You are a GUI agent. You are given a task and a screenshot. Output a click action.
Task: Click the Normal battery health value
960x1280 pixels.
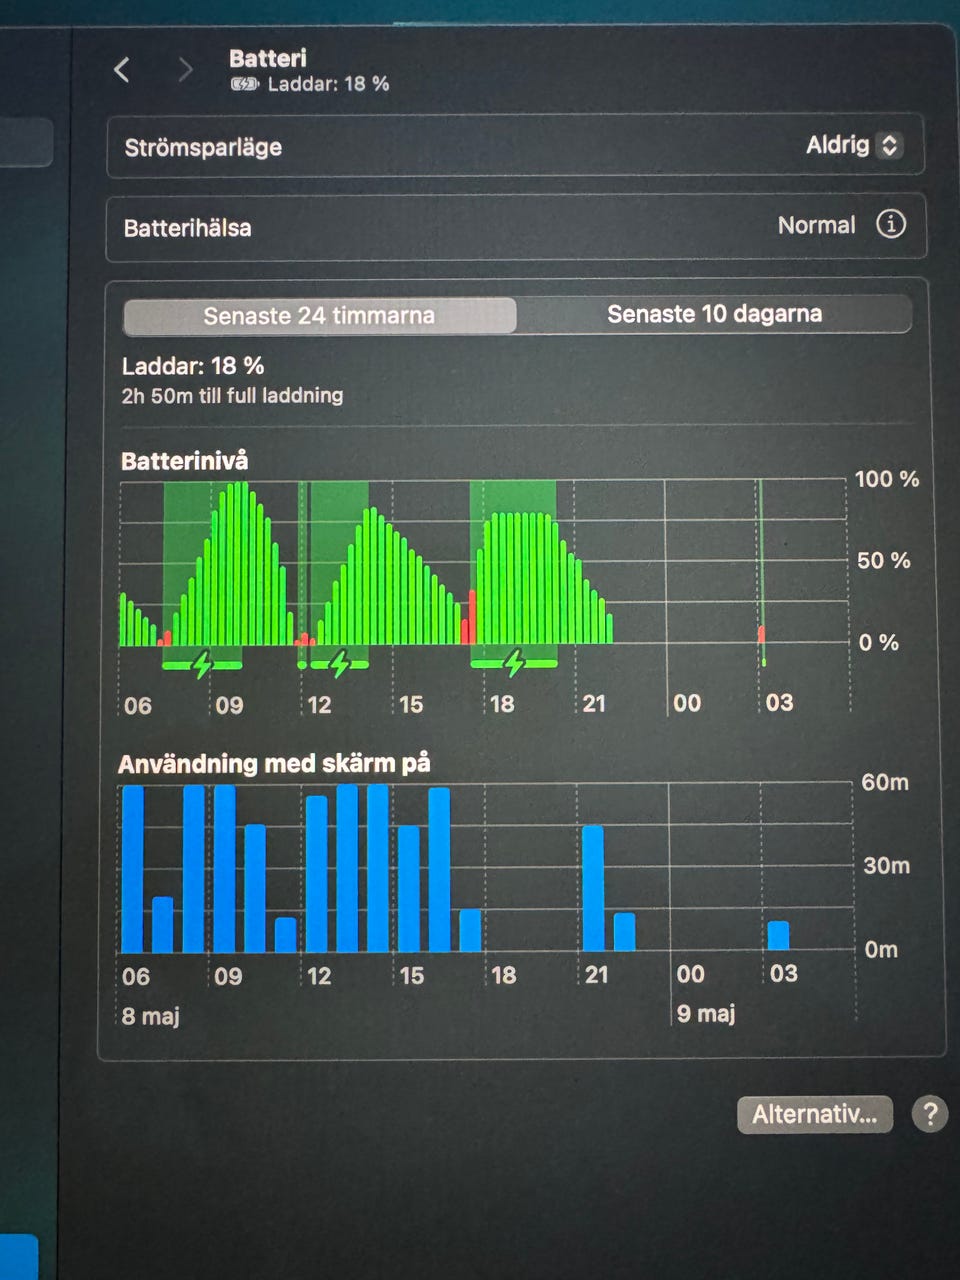pyautogui.click(x=816, y=226)
